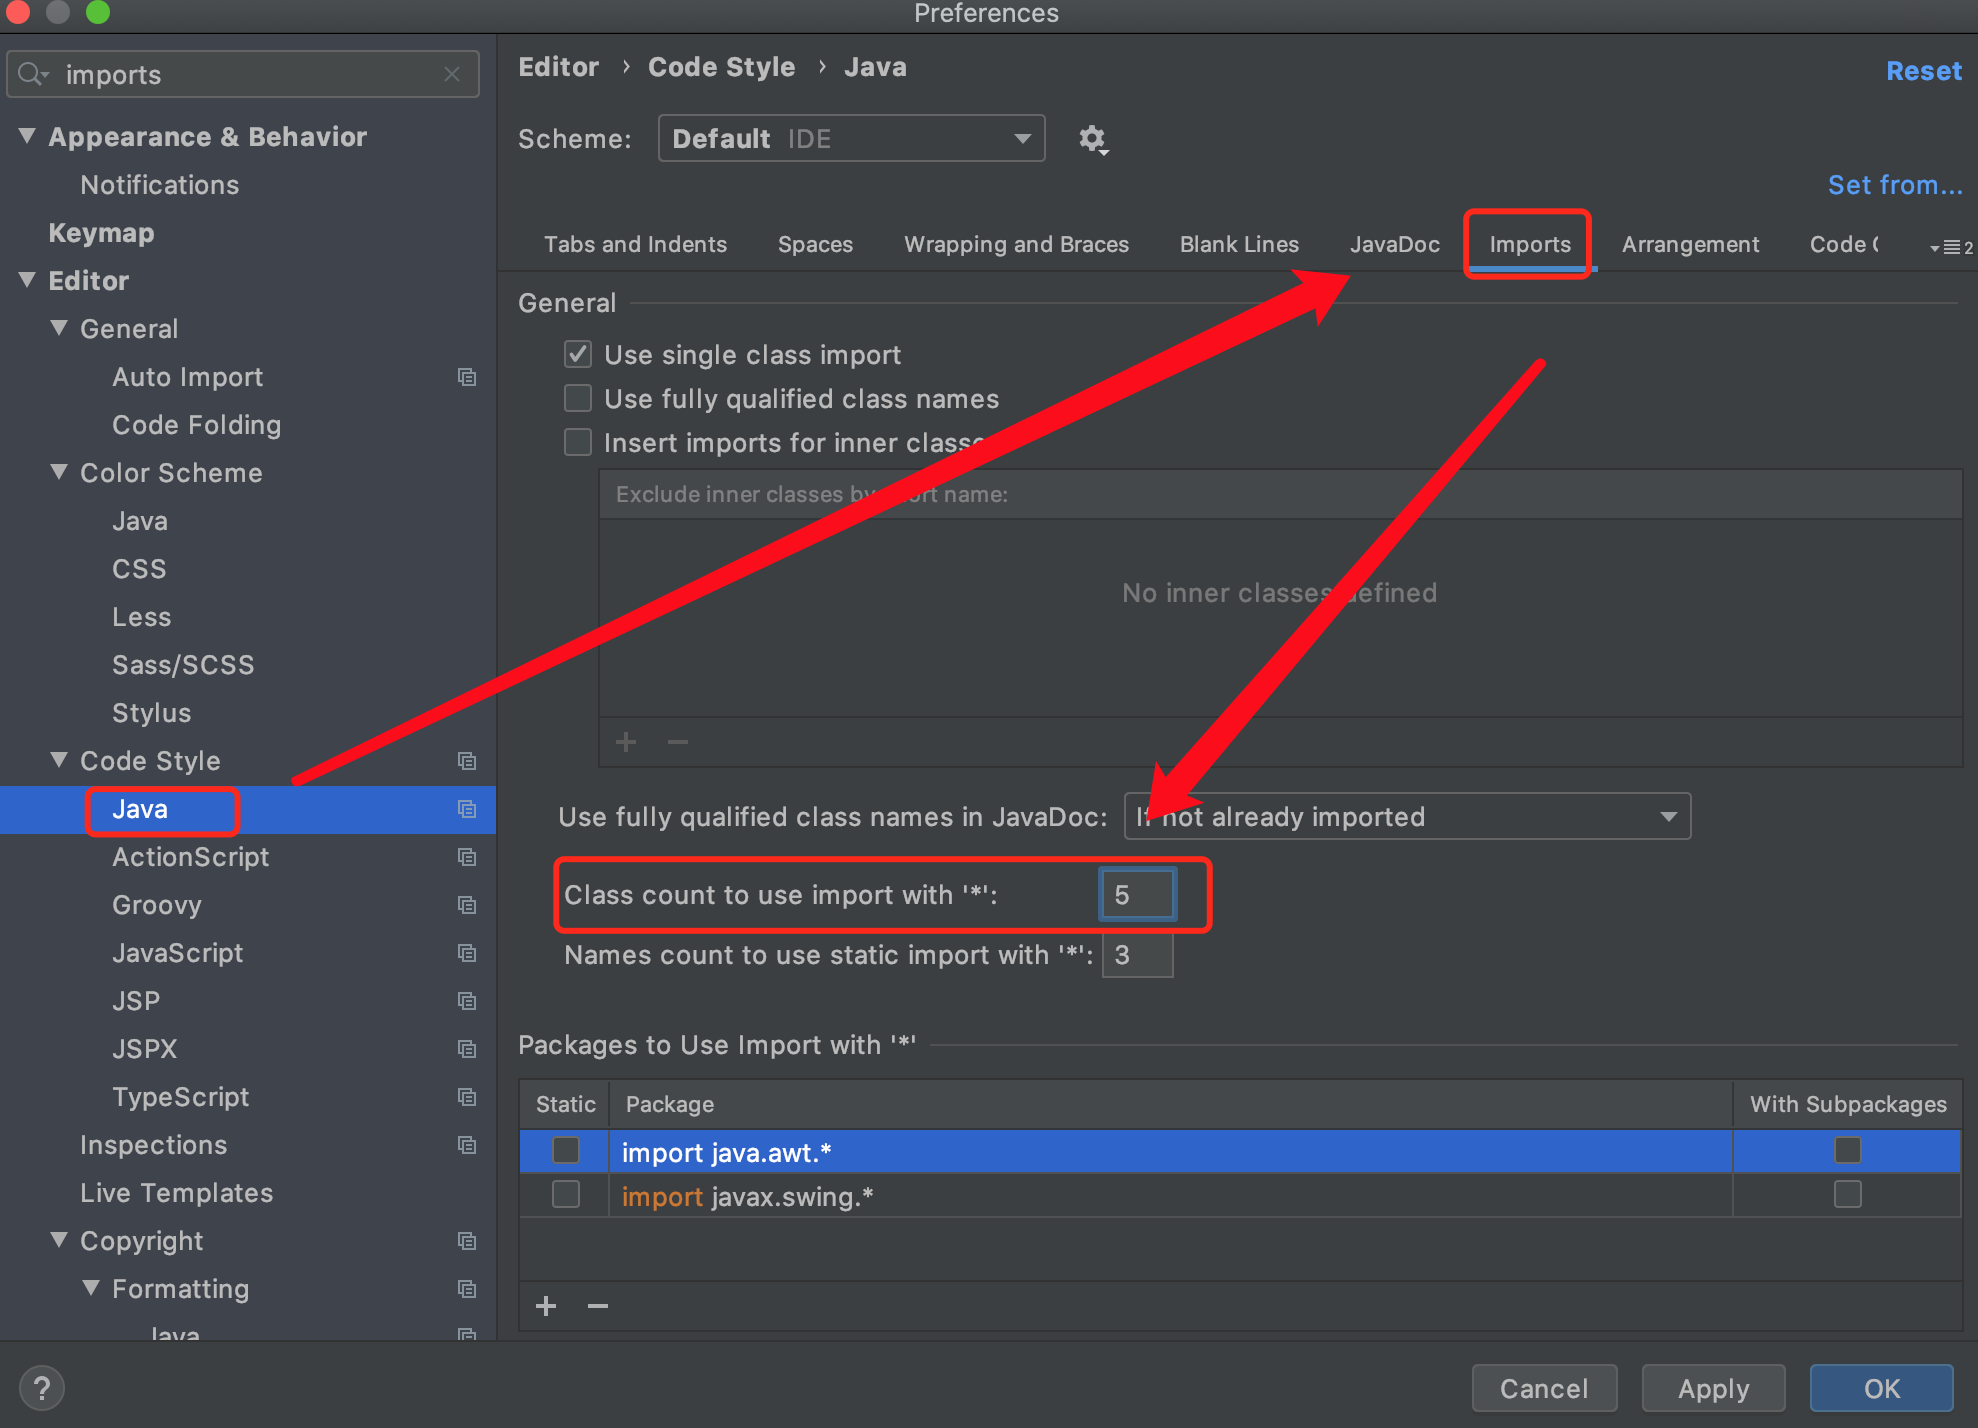Add excluded inner class with plus
The width and height of the screenshot is (1978, 1428).
(x=626, y=742)
